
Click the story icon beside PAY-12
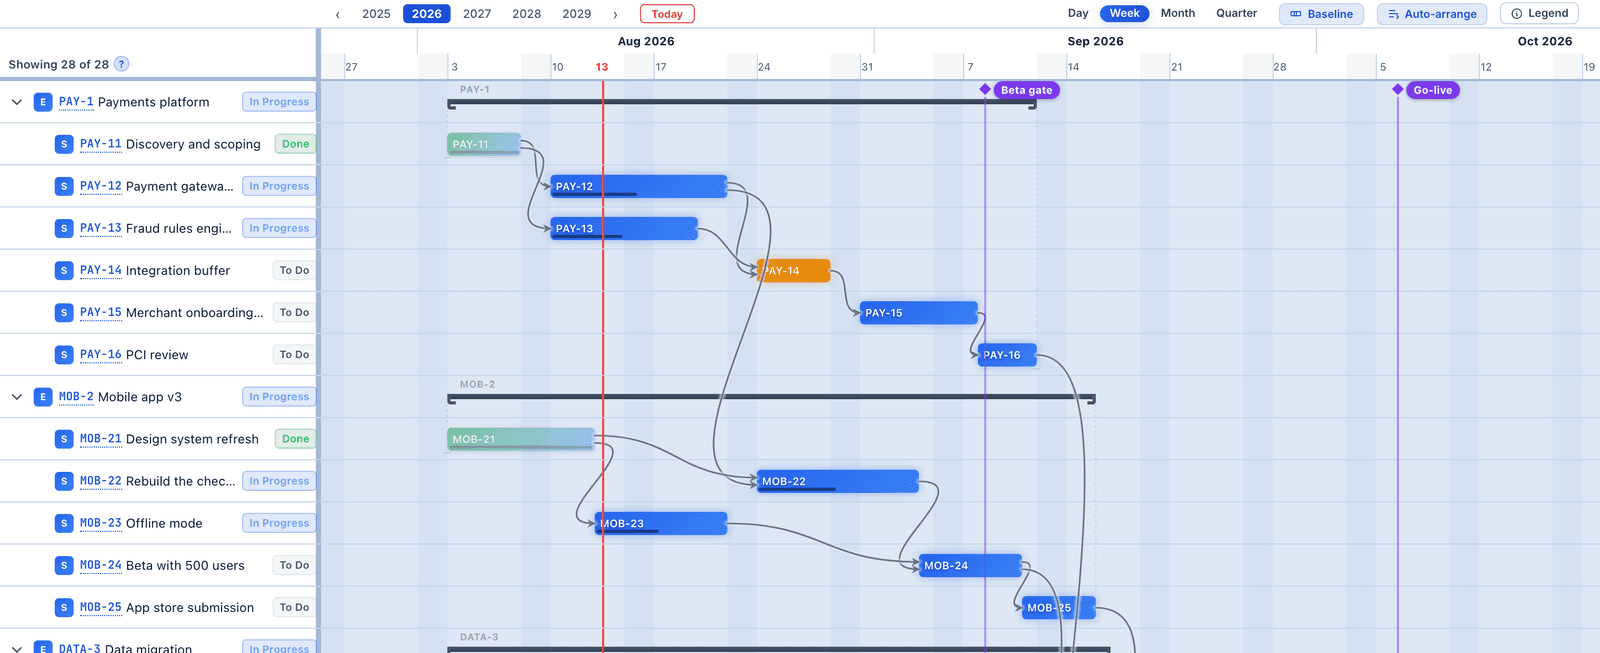pos(64,186)
